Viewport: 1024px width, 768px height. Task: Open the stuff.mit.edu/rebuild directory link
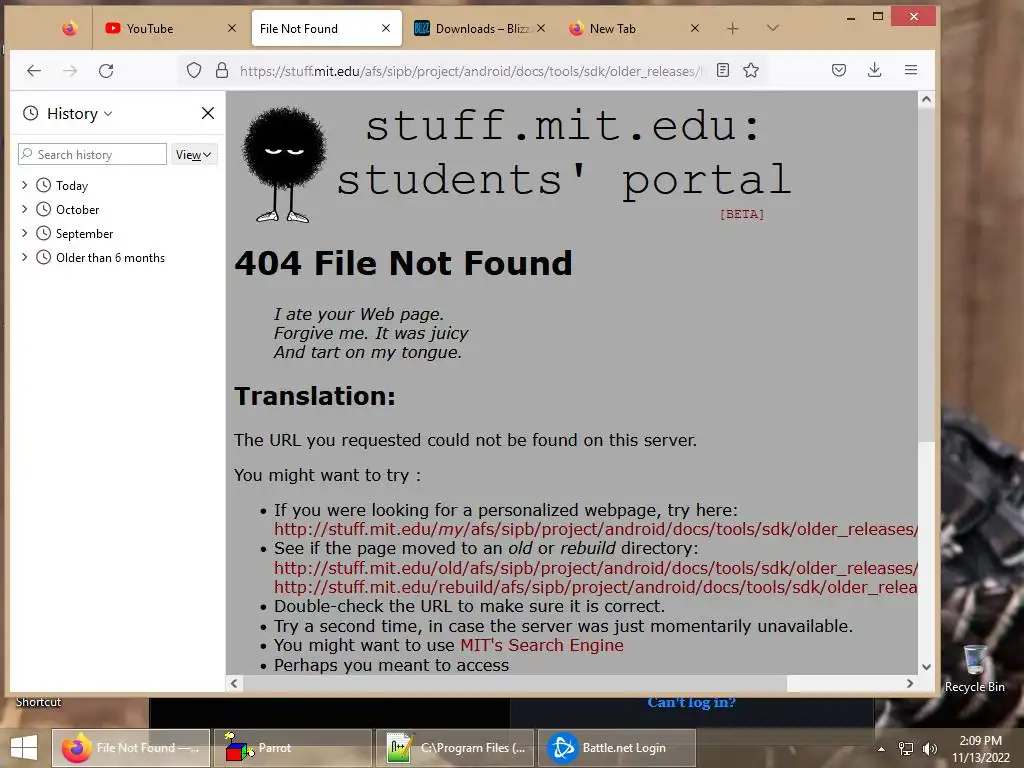click(x=596, y=587)
